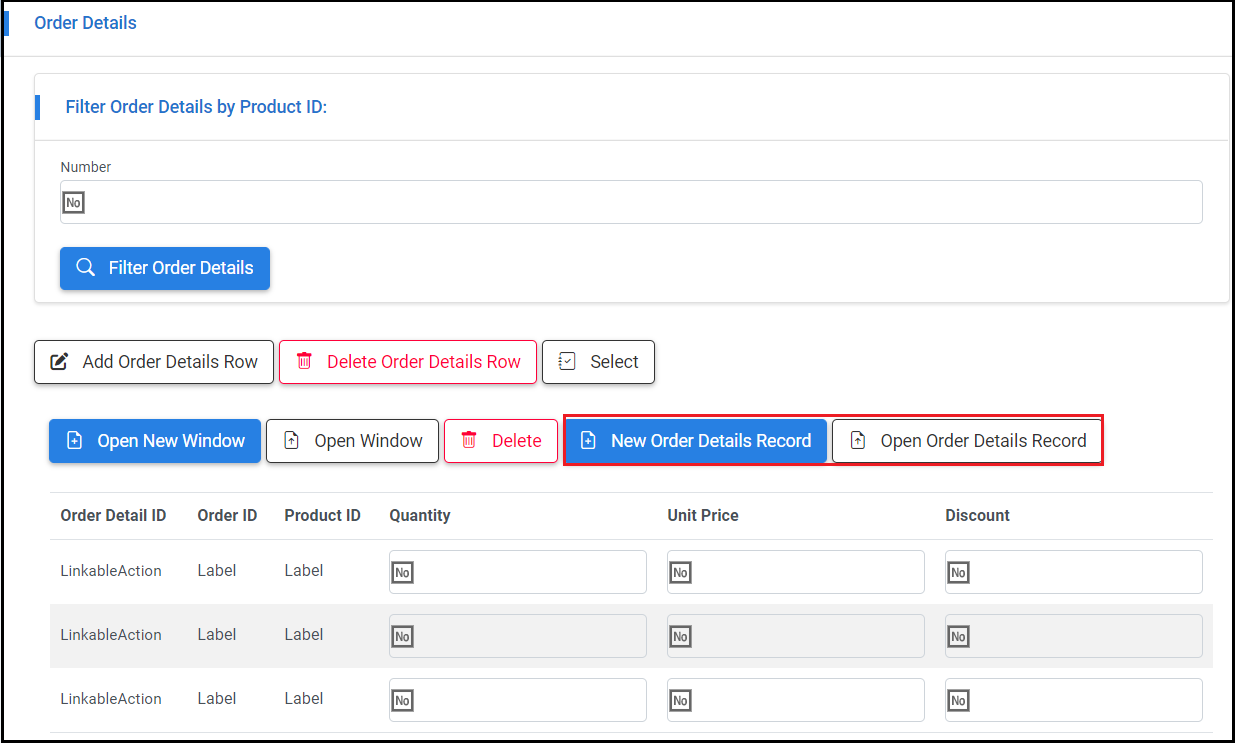Click the red Delete button
Viewport: 1235px width, 743px height.
coord(501,441)
